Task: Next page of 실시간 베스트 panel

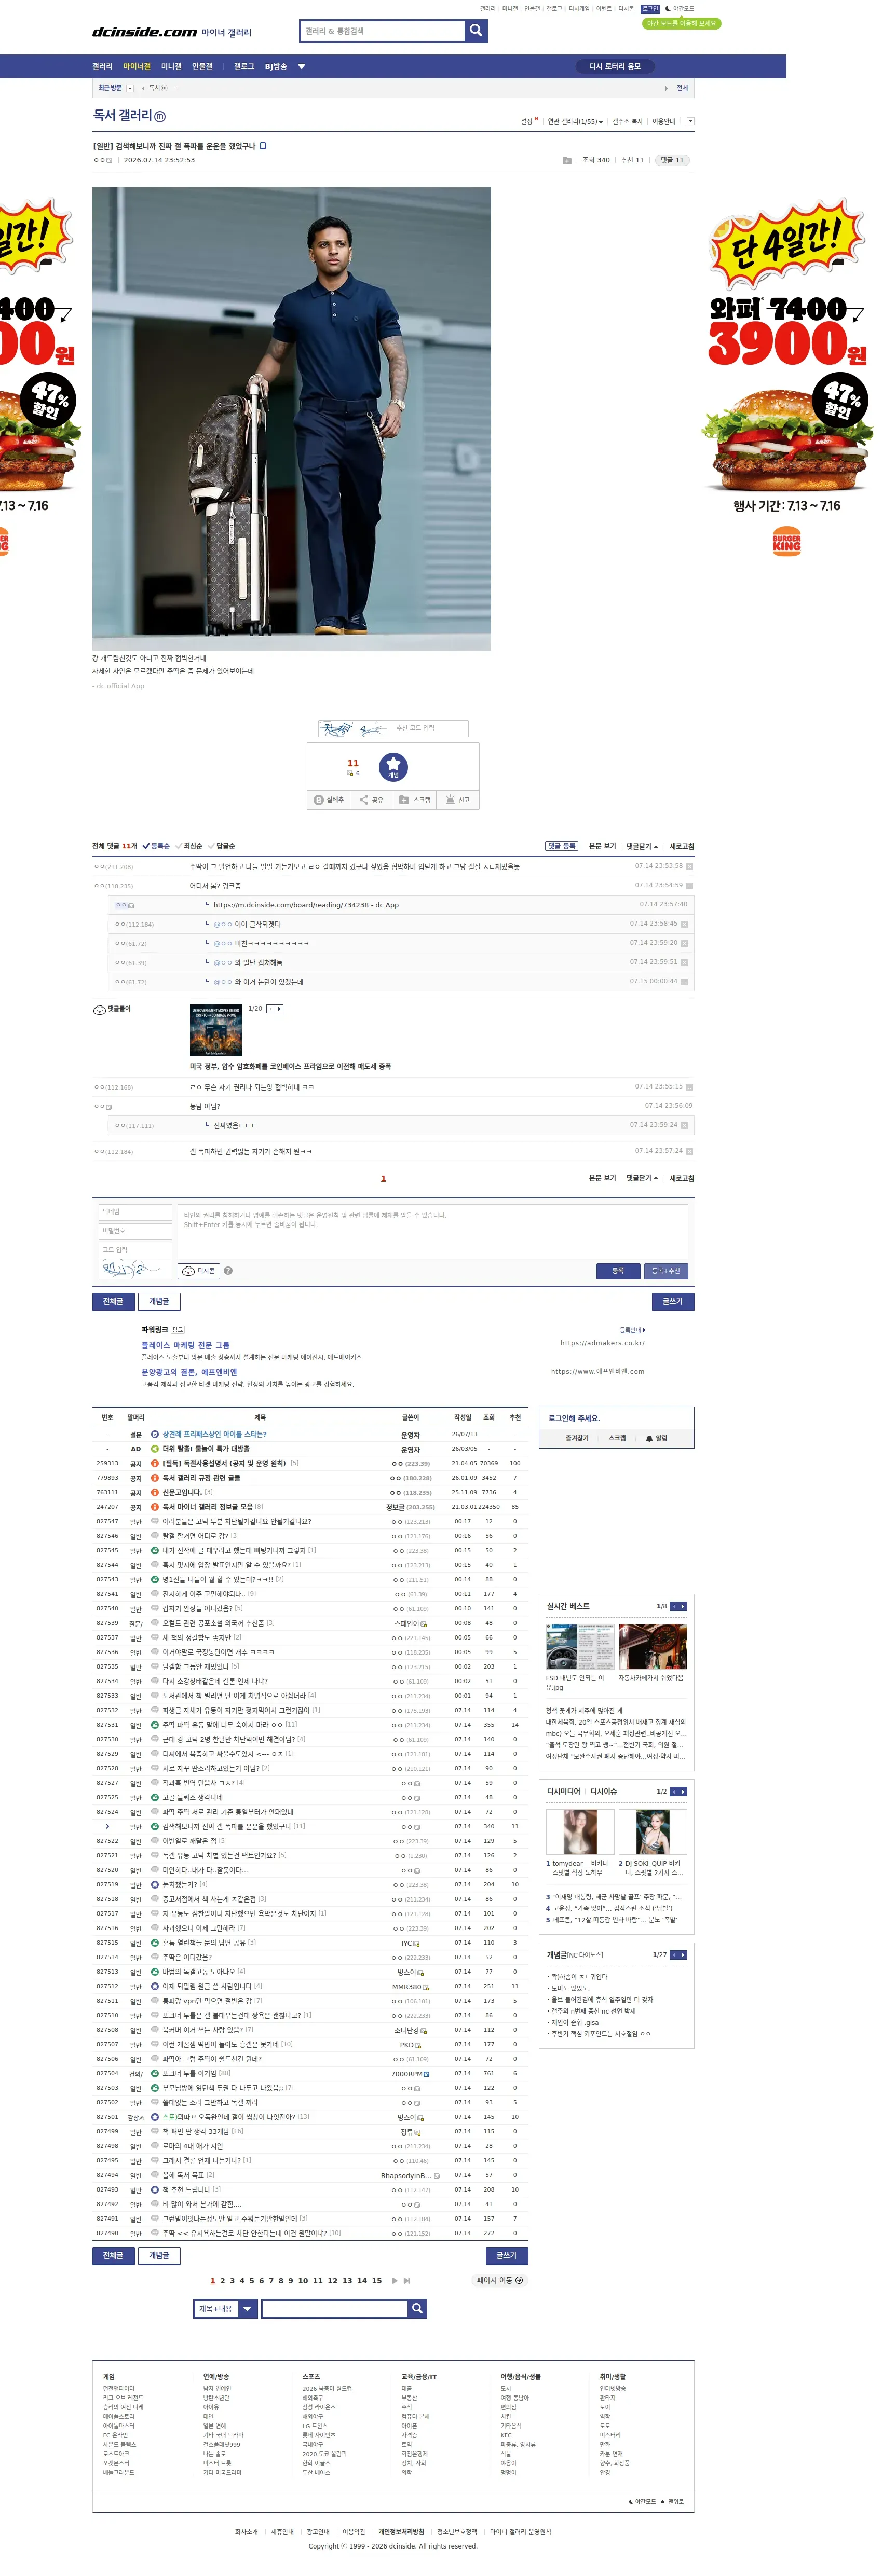Action: click(x=683, y=1606)
